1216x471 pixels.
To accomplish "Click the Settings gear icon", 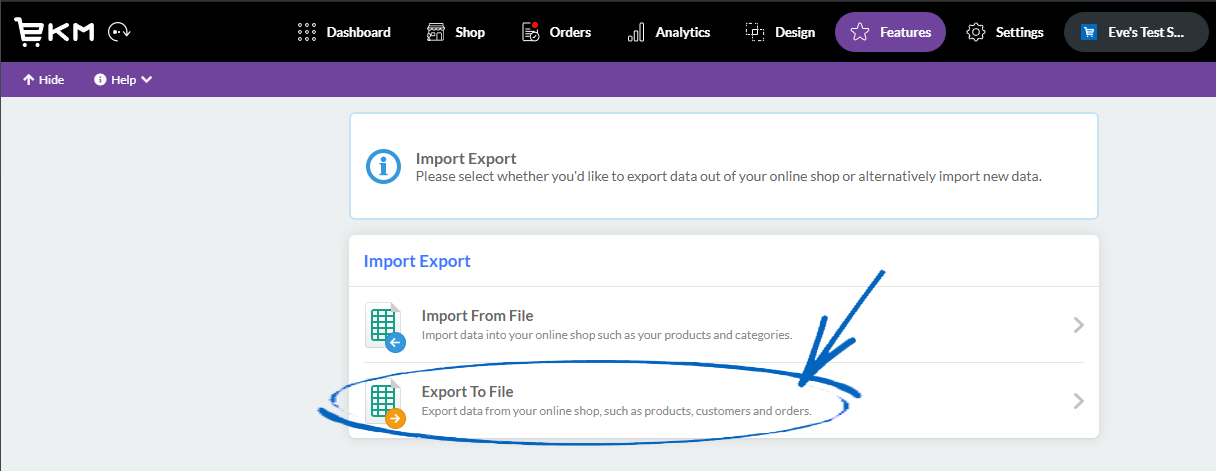I will [976, 32].
